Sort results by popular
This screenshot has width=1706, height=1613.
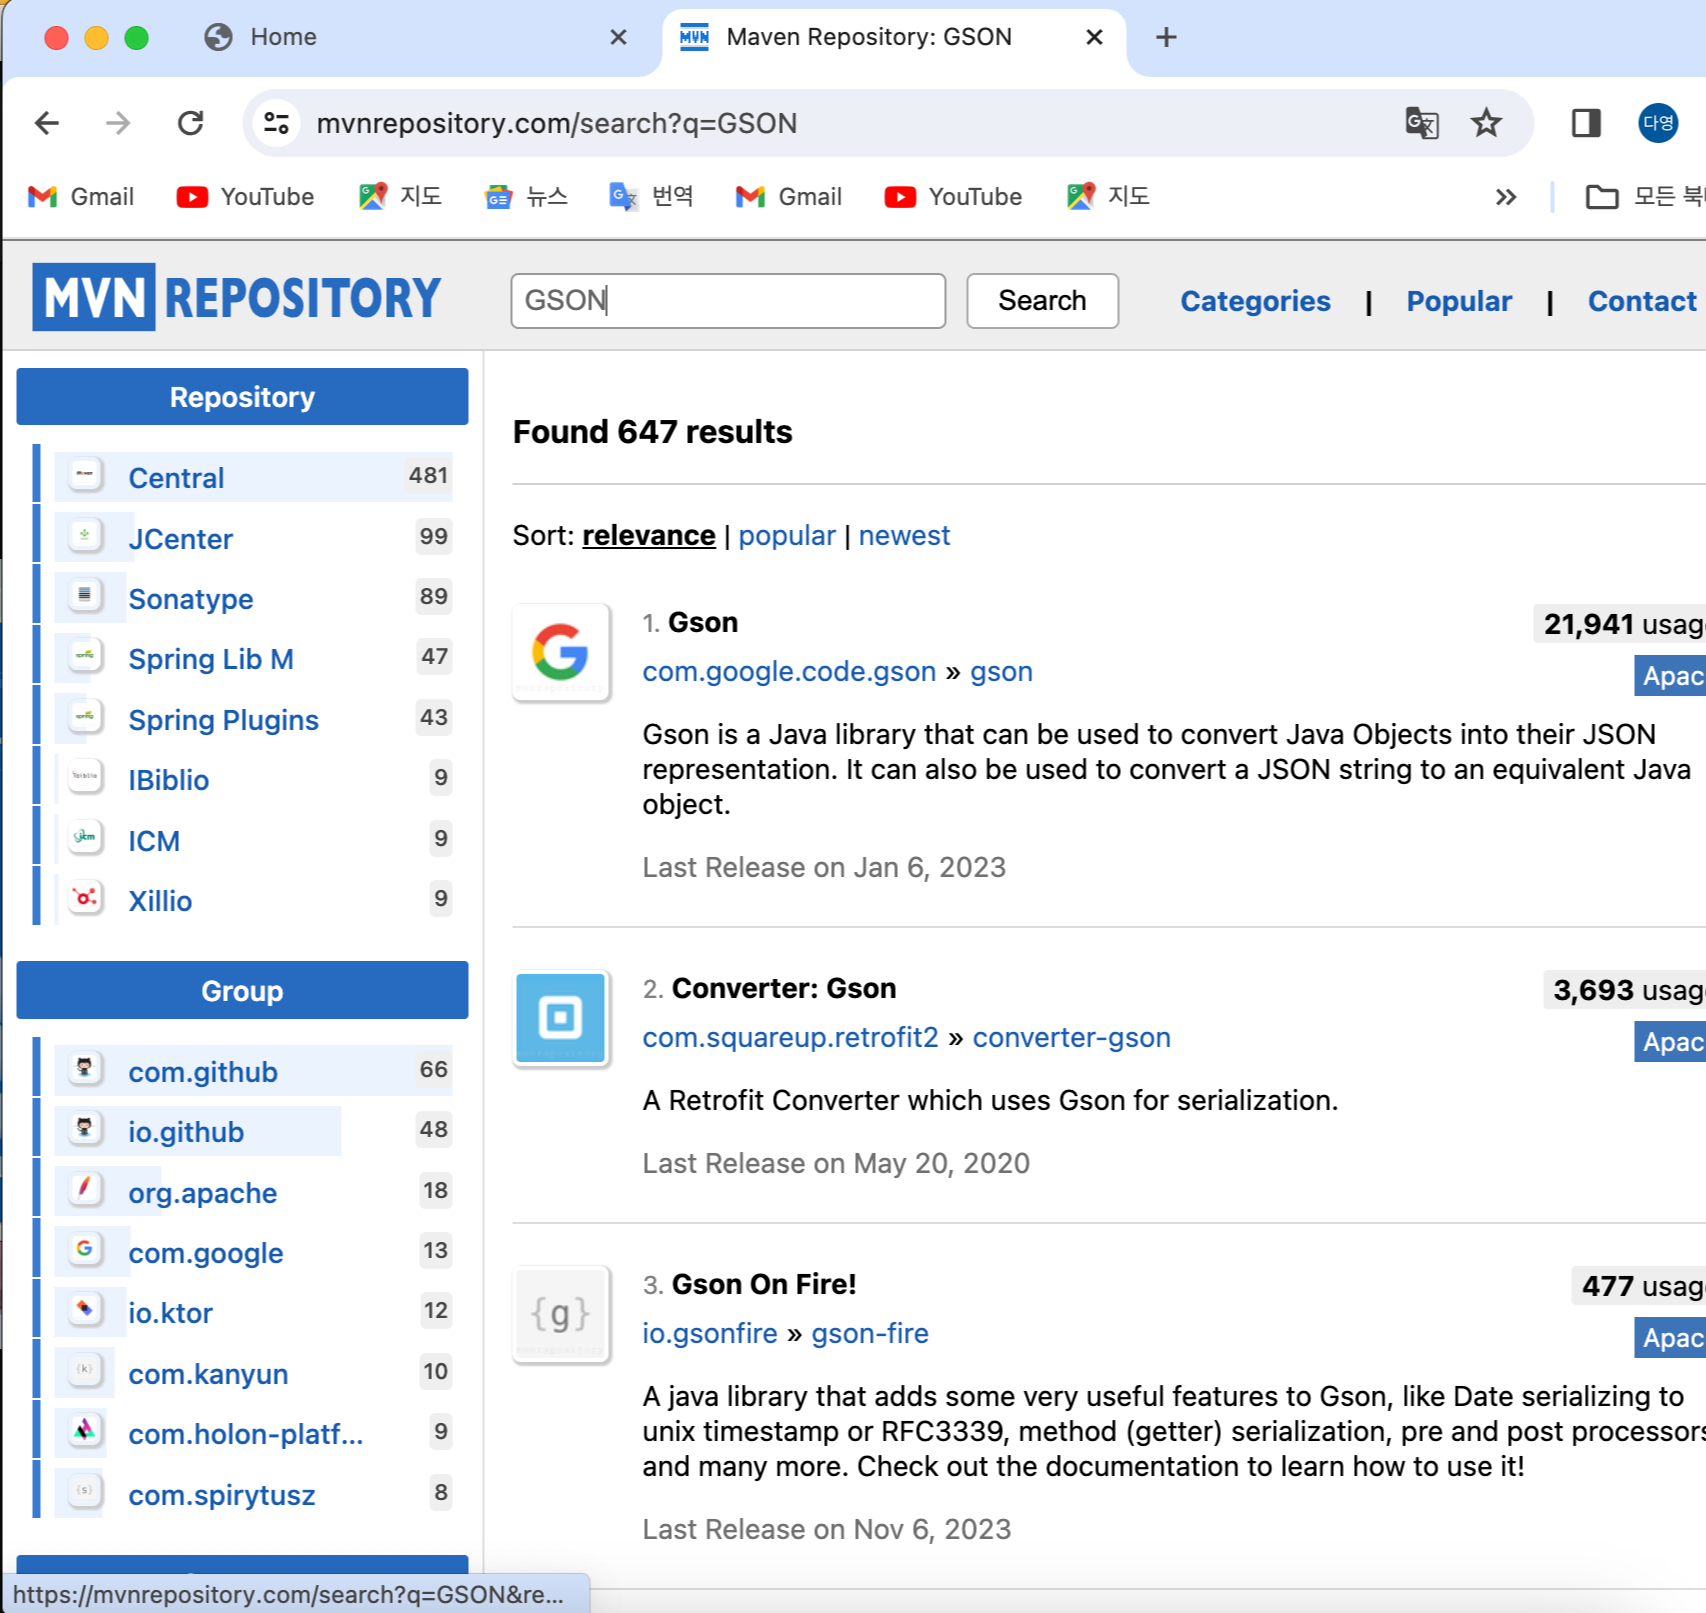(x=787, y=536)
